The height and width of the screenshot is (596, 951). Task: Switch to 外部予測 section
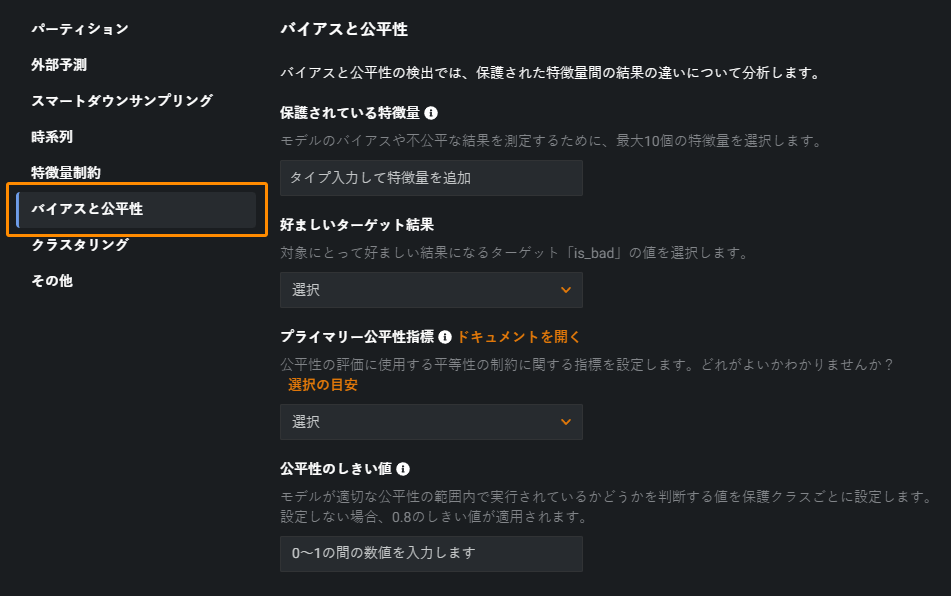tap(59, 65)
